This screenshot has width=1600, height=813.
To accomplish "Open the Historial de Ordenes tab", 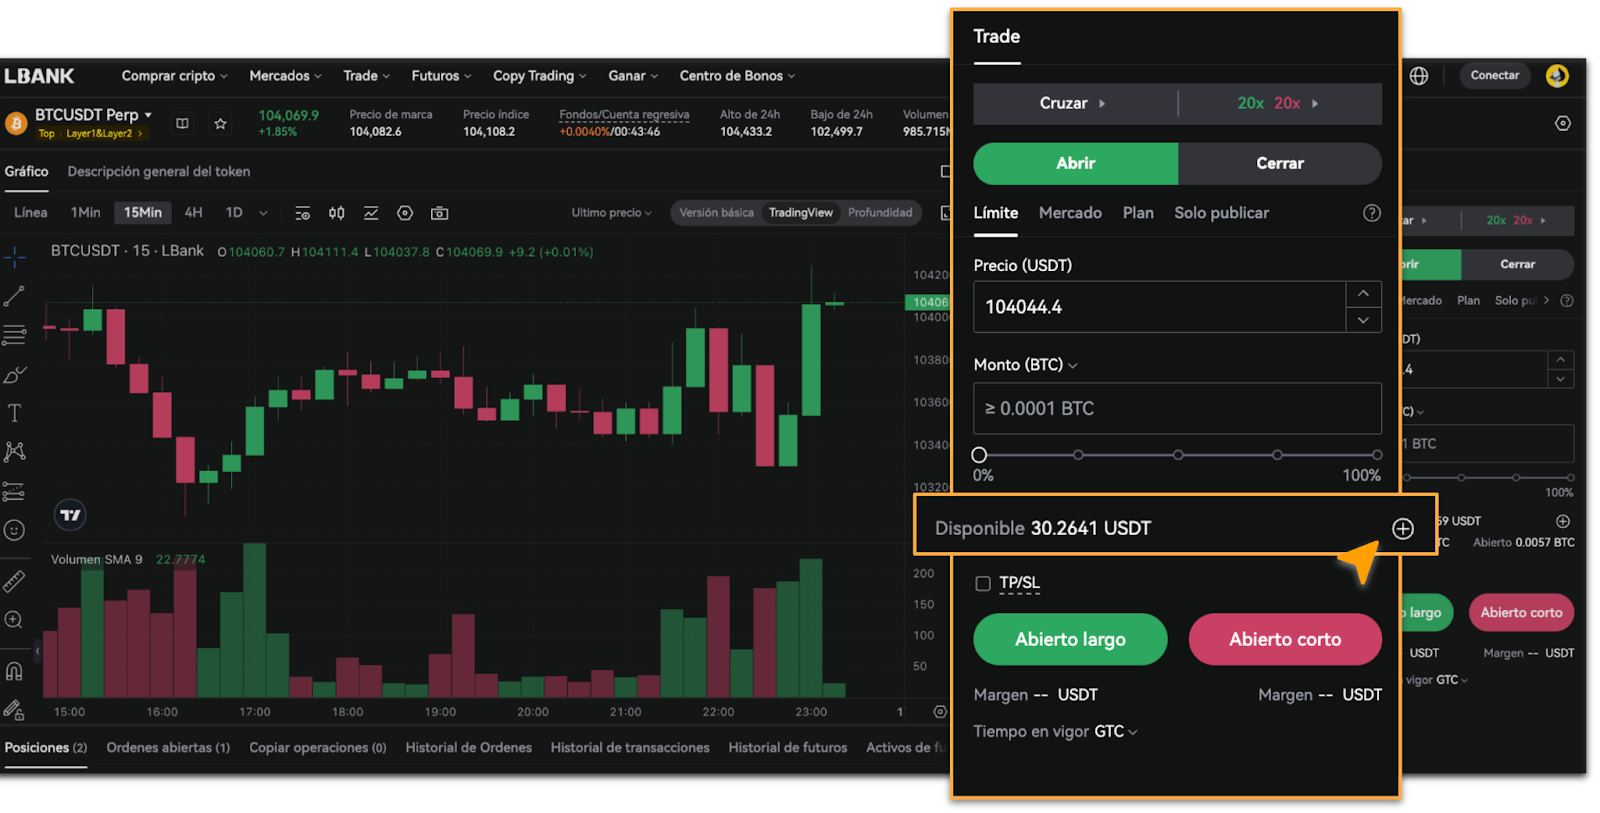I will coord(469,748).
